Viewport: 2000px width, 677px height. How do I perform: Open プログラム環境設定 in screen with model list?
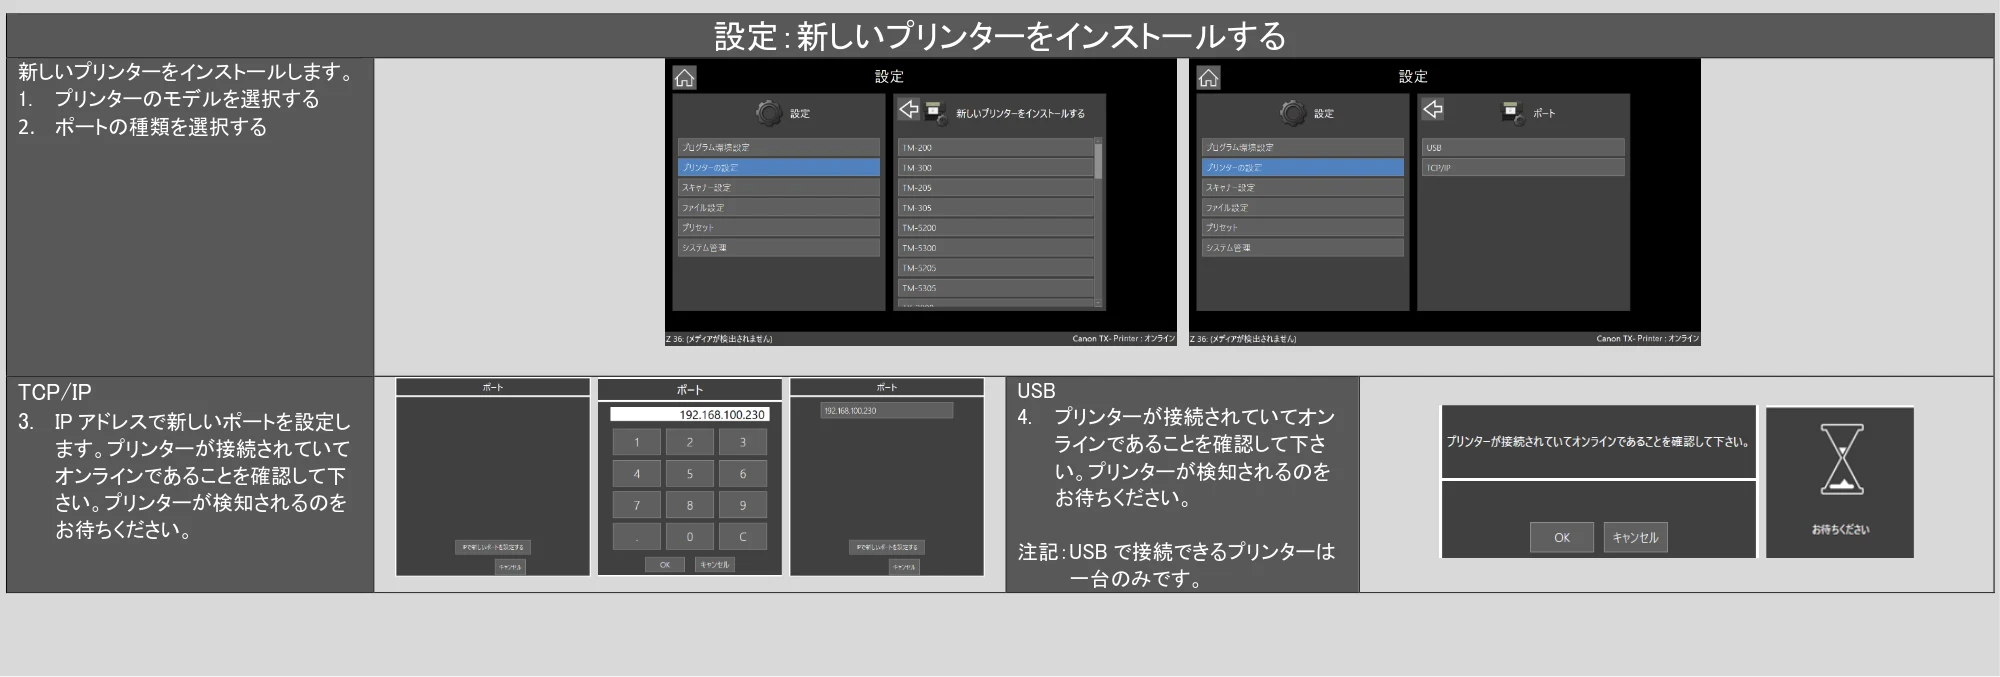[x=779, y=147]
